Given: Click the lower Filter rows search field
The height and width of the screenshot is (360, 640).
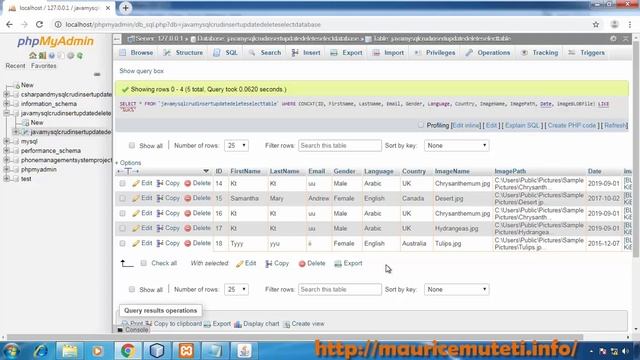Looking at the screenshot, I should (x=340, y=289).
